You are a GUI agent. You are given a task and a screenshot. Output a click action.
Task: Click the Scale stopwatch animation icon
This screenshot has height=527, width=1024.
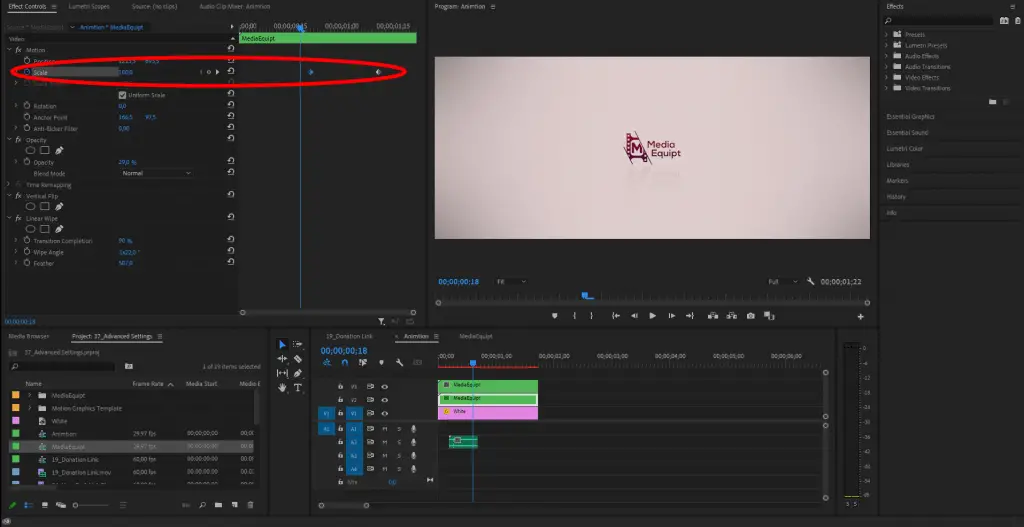point(27,72)
